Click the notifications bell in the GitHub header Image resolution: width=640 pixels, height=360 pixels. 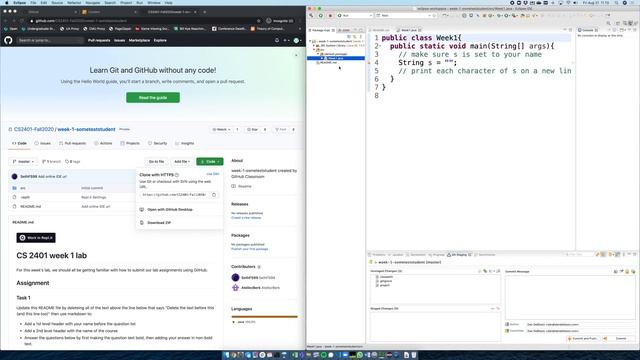coord(277,40)
